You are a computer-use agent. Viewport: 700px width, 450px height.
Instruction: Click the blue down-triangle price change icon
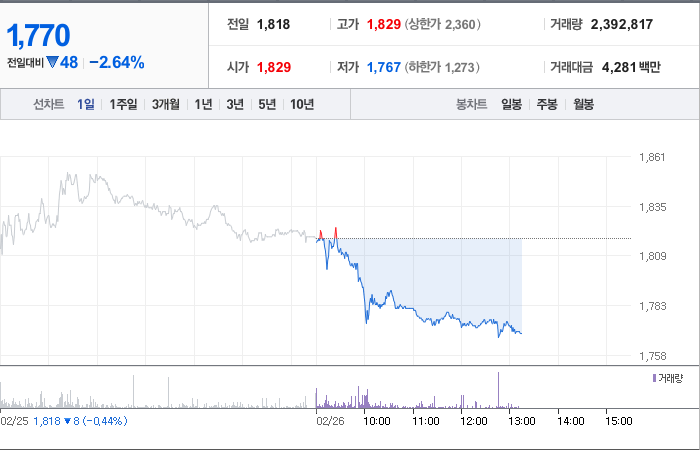coord(52,62)
